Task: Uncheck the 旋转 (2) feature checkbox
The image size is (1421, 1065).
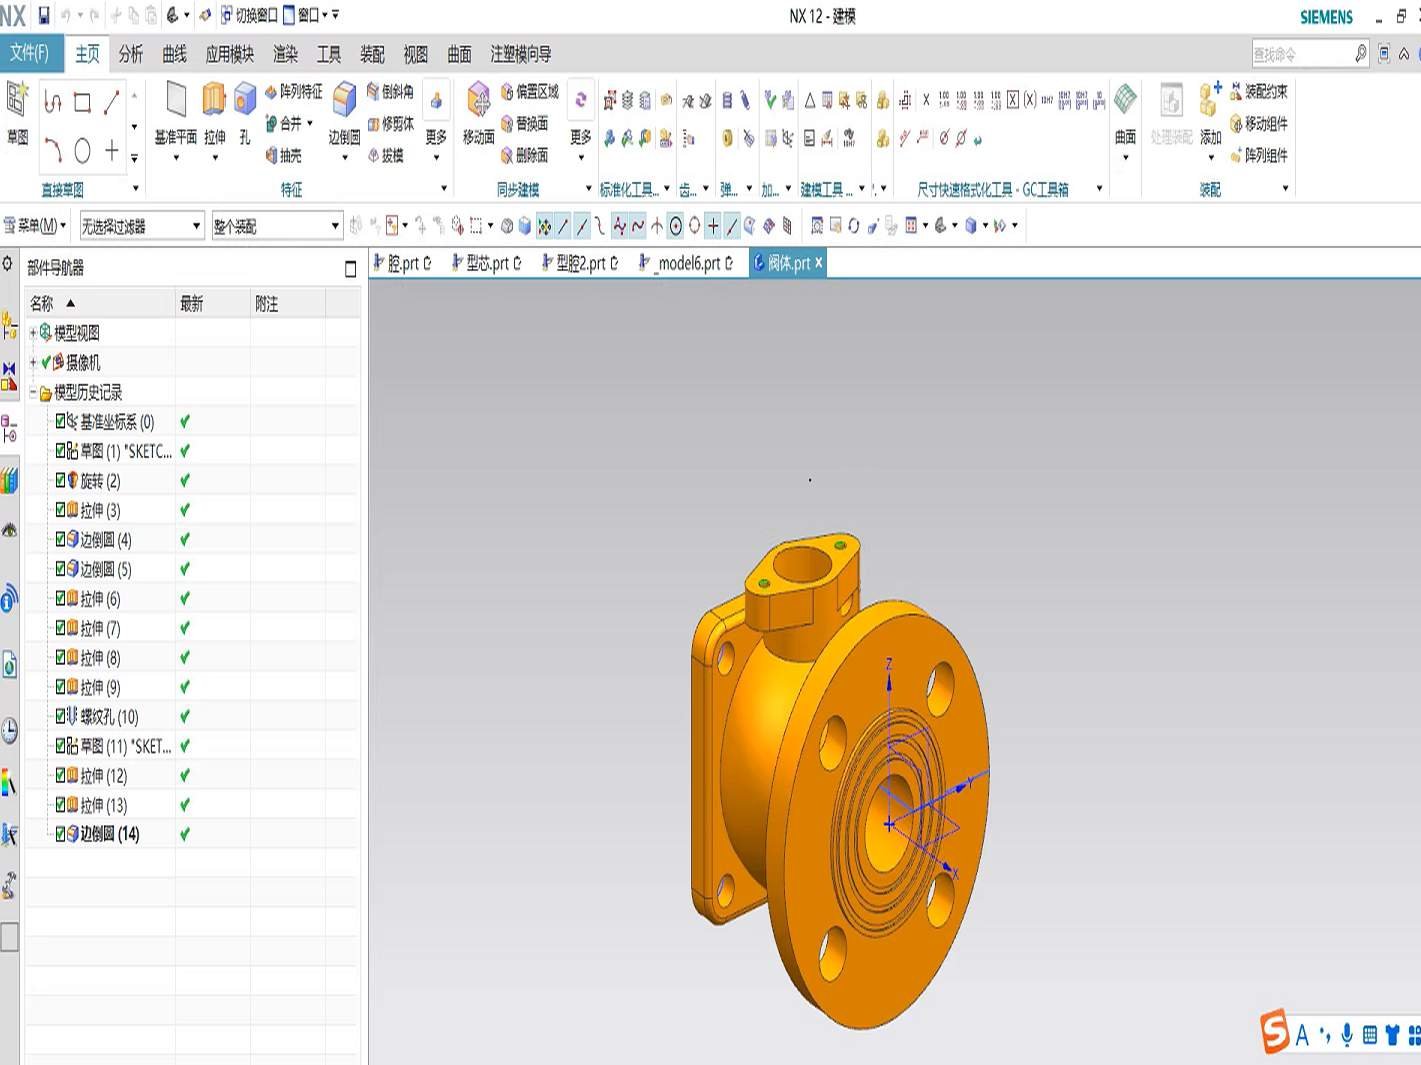Action: (x=60, y=480)
